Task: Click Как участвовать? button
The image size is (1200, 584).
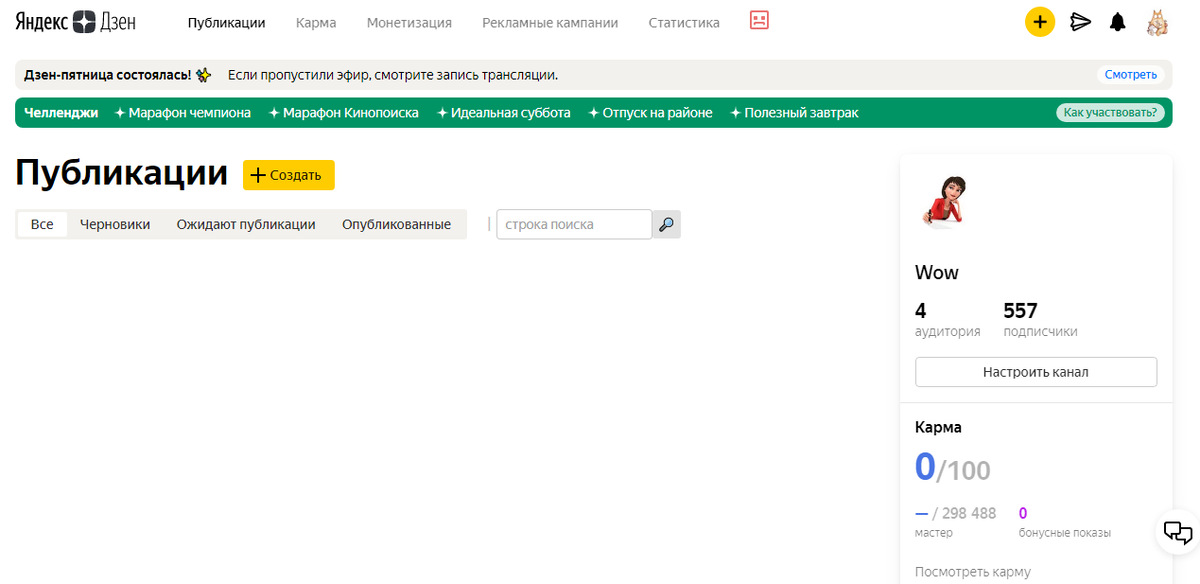Action: (x=1111, y=113)
